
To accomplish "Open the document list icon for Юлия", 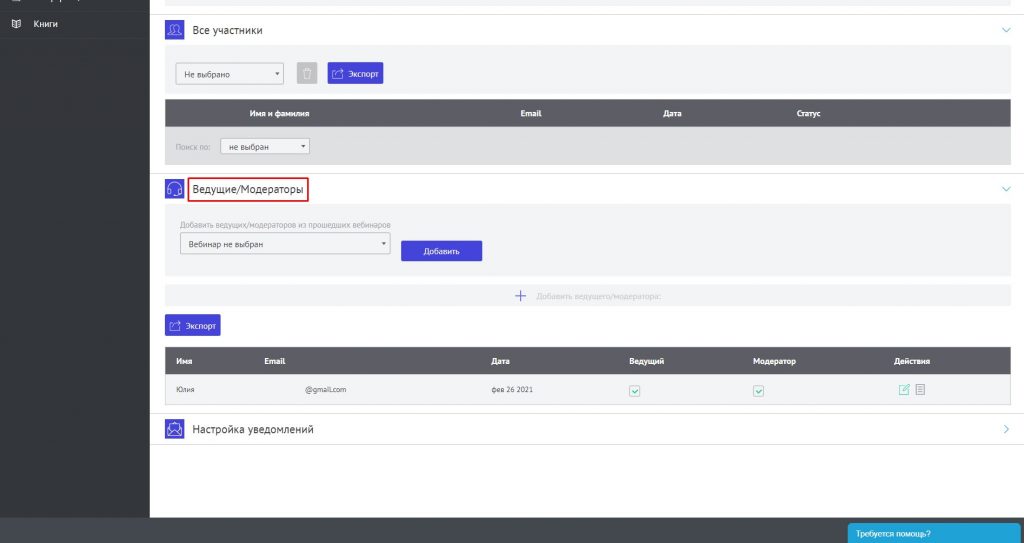I will [920, 390].
